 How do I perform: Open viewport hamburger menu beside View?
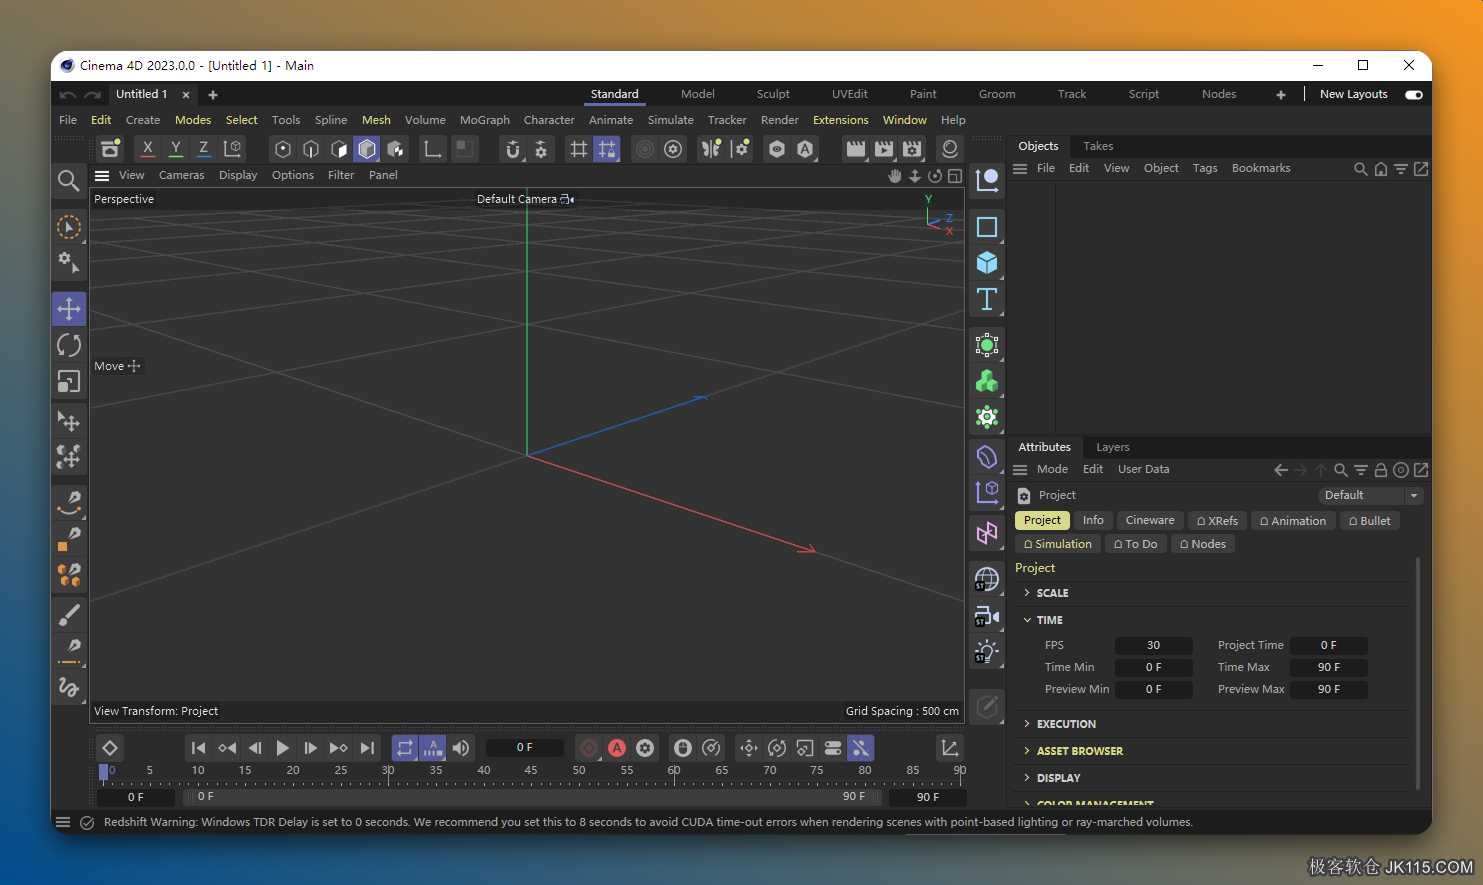coord(102,176)
